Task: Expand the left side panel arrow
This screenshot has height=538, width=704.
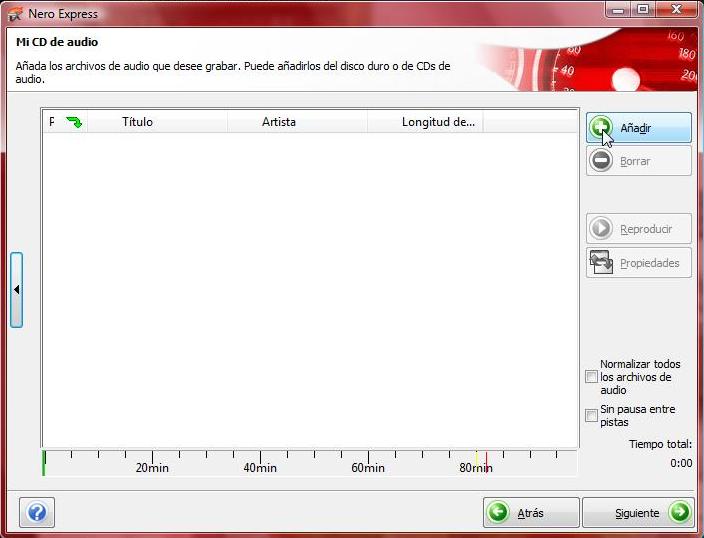Action: tap(17, 290)
